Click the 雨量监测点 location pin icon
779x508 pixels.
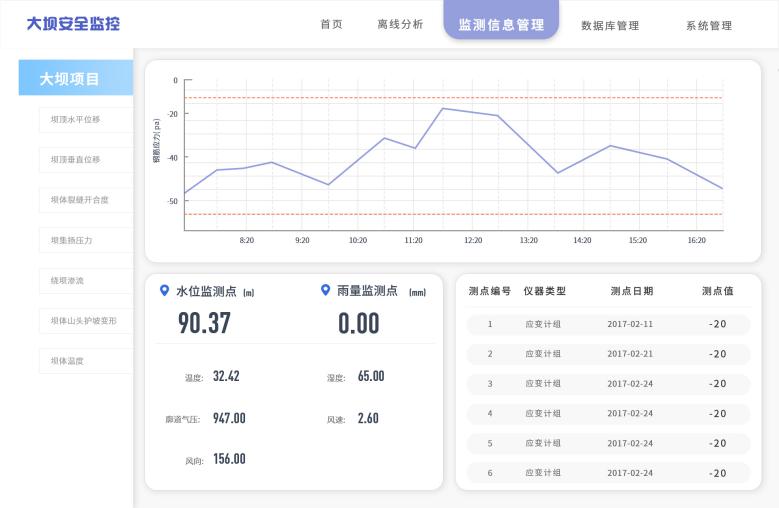[325, 291]
